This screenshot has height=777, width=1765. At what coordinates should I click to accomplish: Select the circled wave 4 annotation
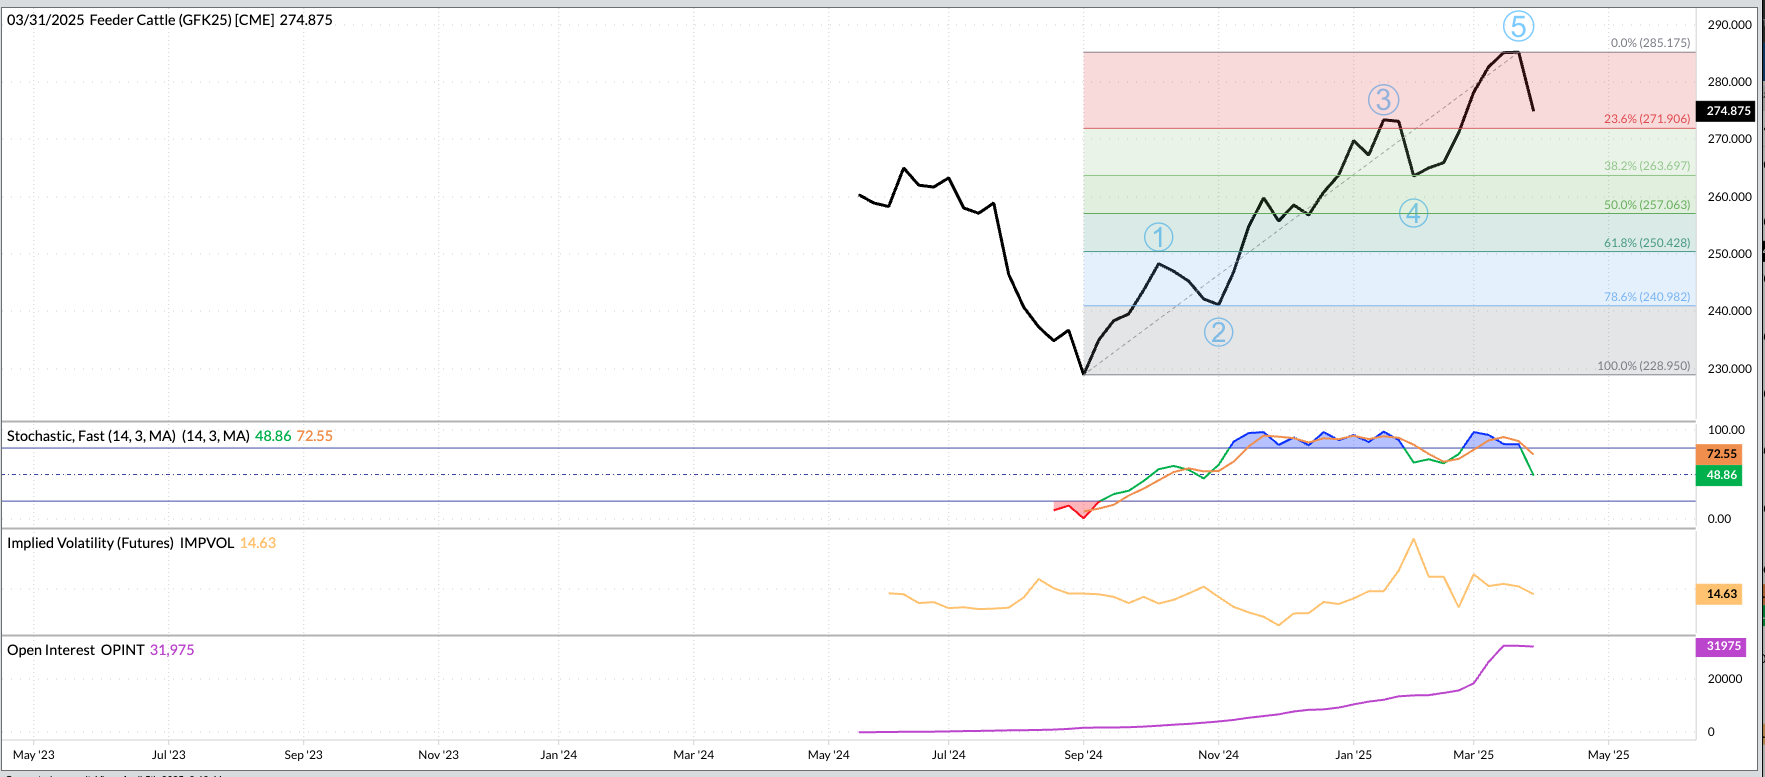pos(1413,213)
